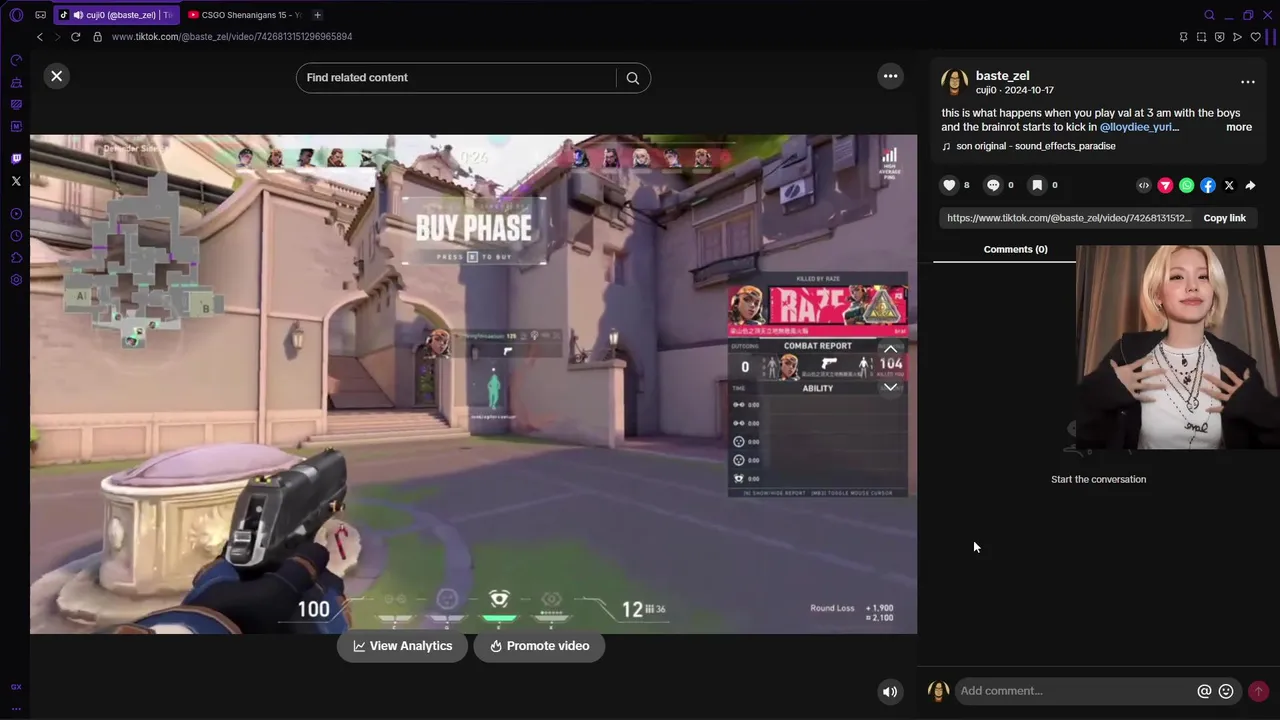Viewport: 1280px width, 720px height.
Task: Click the comment bubble icon
Action: pyautogui.click(x=993, y=185)
